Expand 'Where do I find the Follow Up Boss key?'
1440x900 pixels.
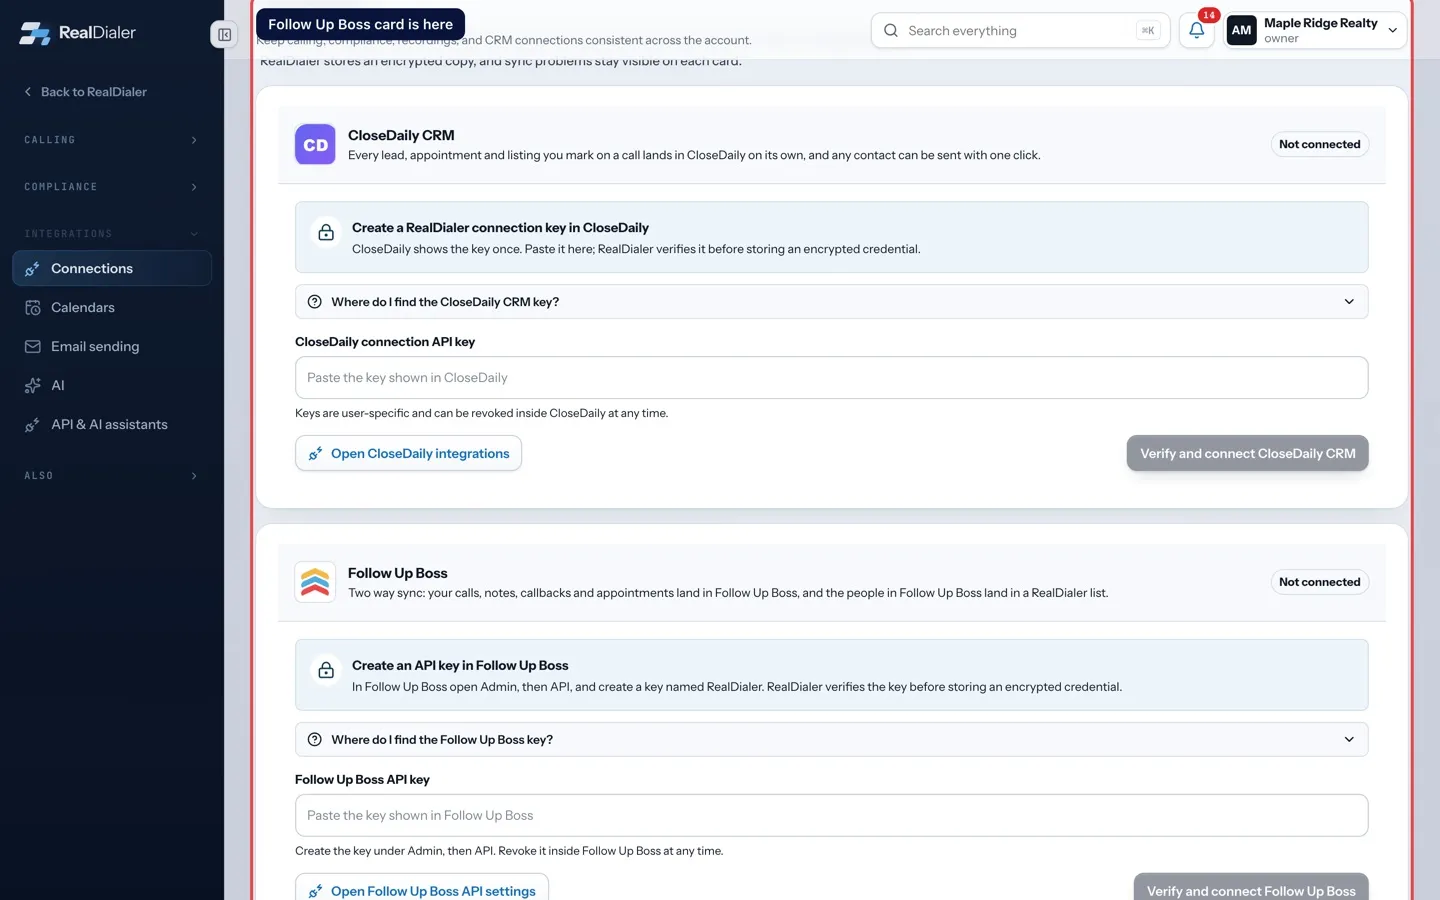[x=831, y=740]
